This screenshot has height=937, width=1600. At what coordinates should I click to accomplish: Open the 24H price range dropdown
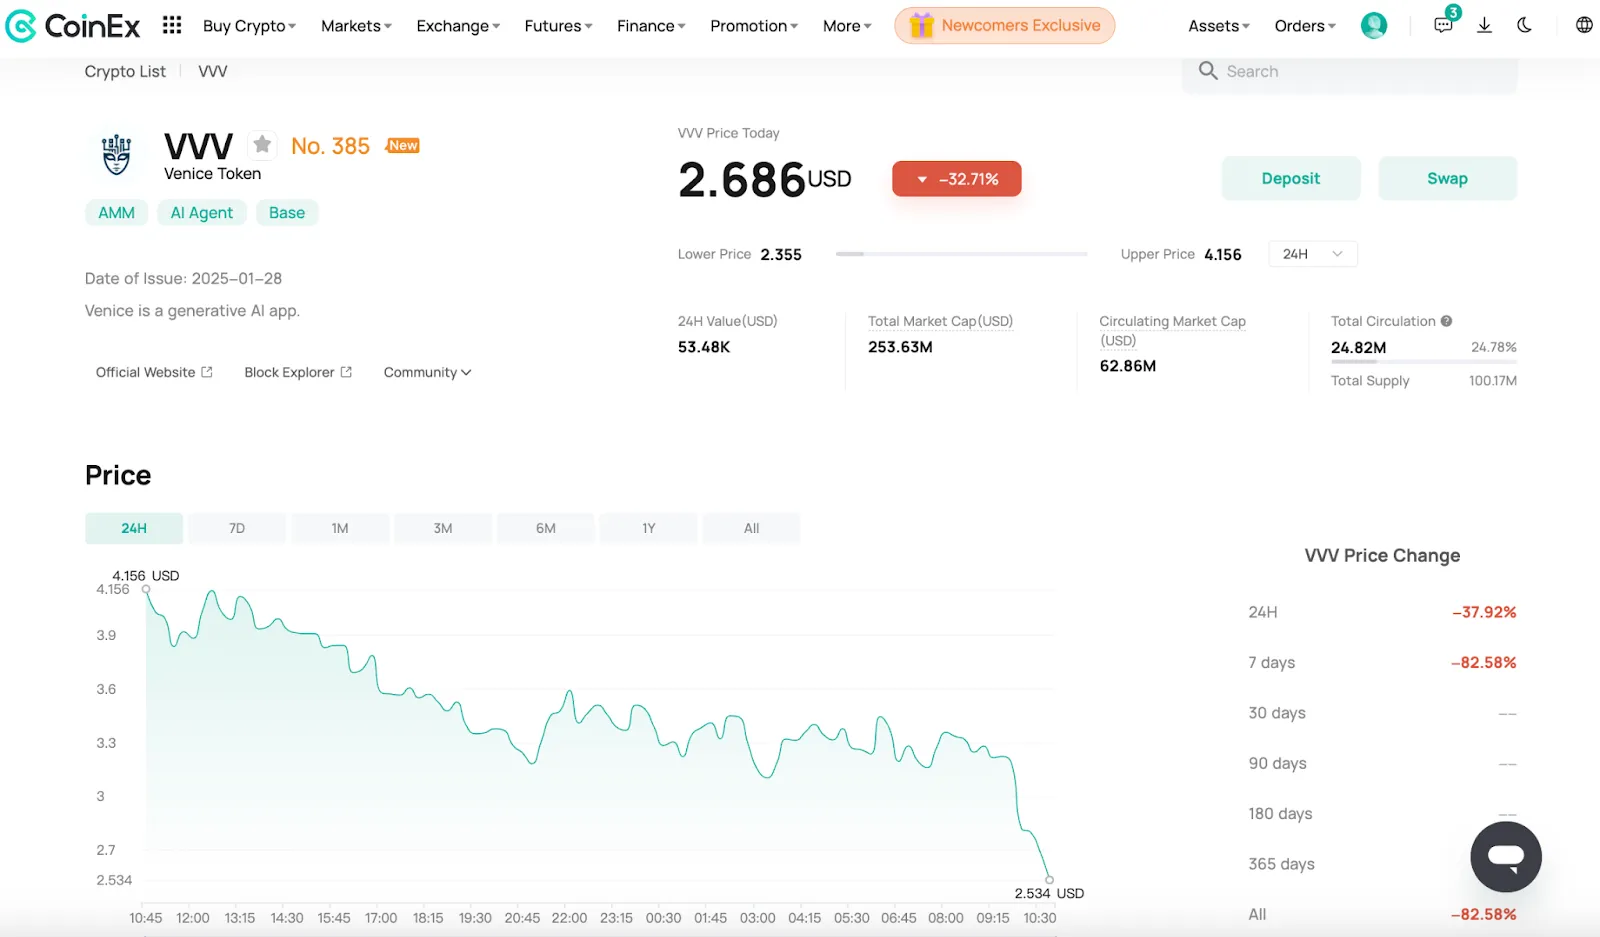tap(1313, 254)
